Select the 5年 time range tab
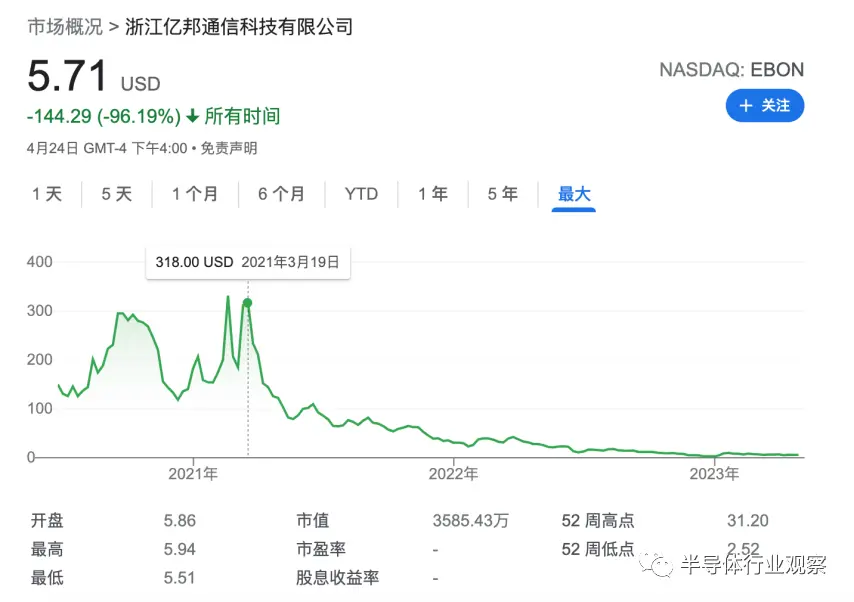854x602 pixels. pos(503,194)
